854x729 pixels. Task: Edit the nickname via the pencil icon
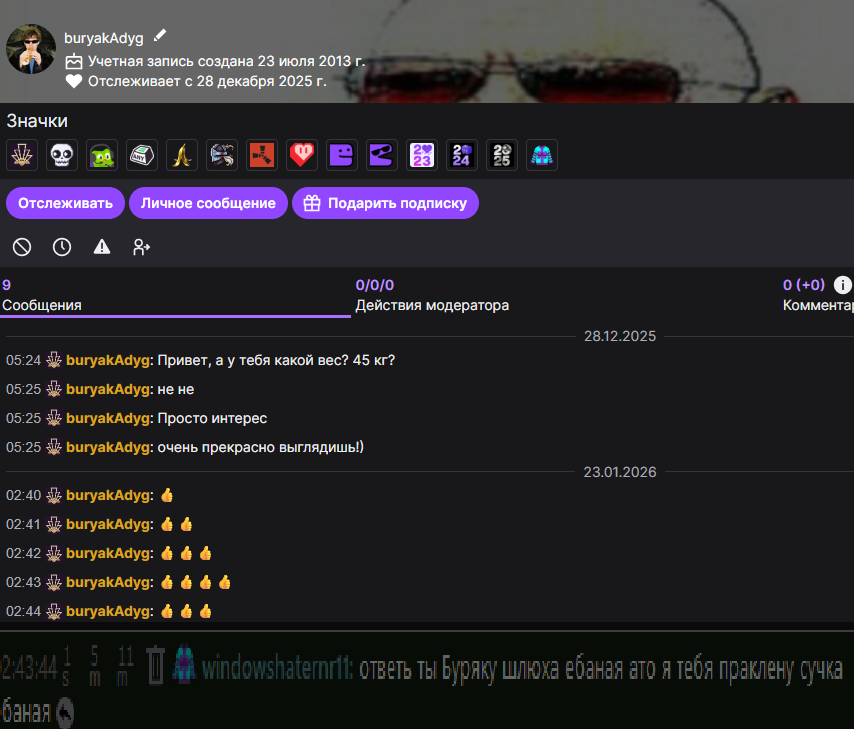click(160, 37)
